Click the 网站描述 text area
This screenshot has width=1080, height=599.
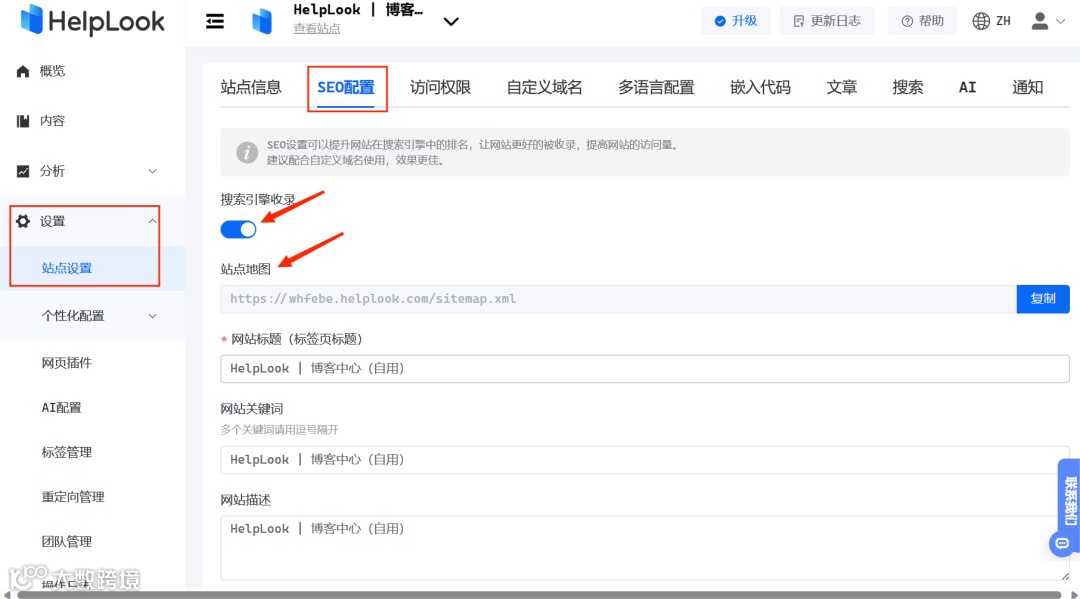pos(645,548)
